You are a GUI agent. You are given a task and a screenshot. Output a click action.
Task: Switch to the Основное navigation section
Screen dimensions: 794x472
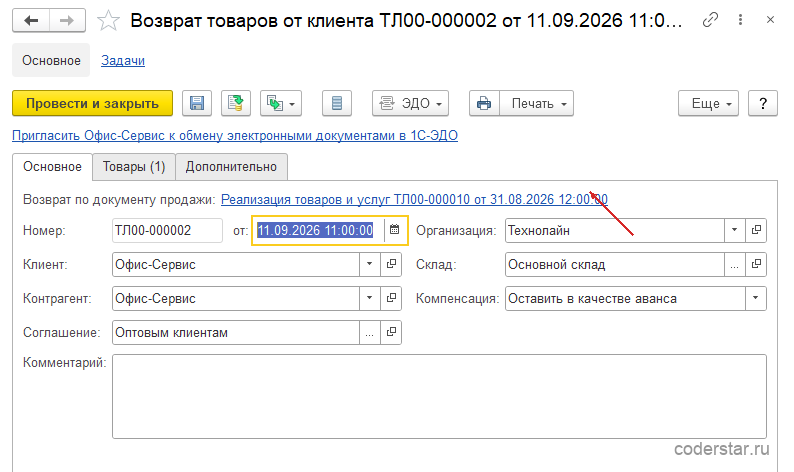coord(51,60)
